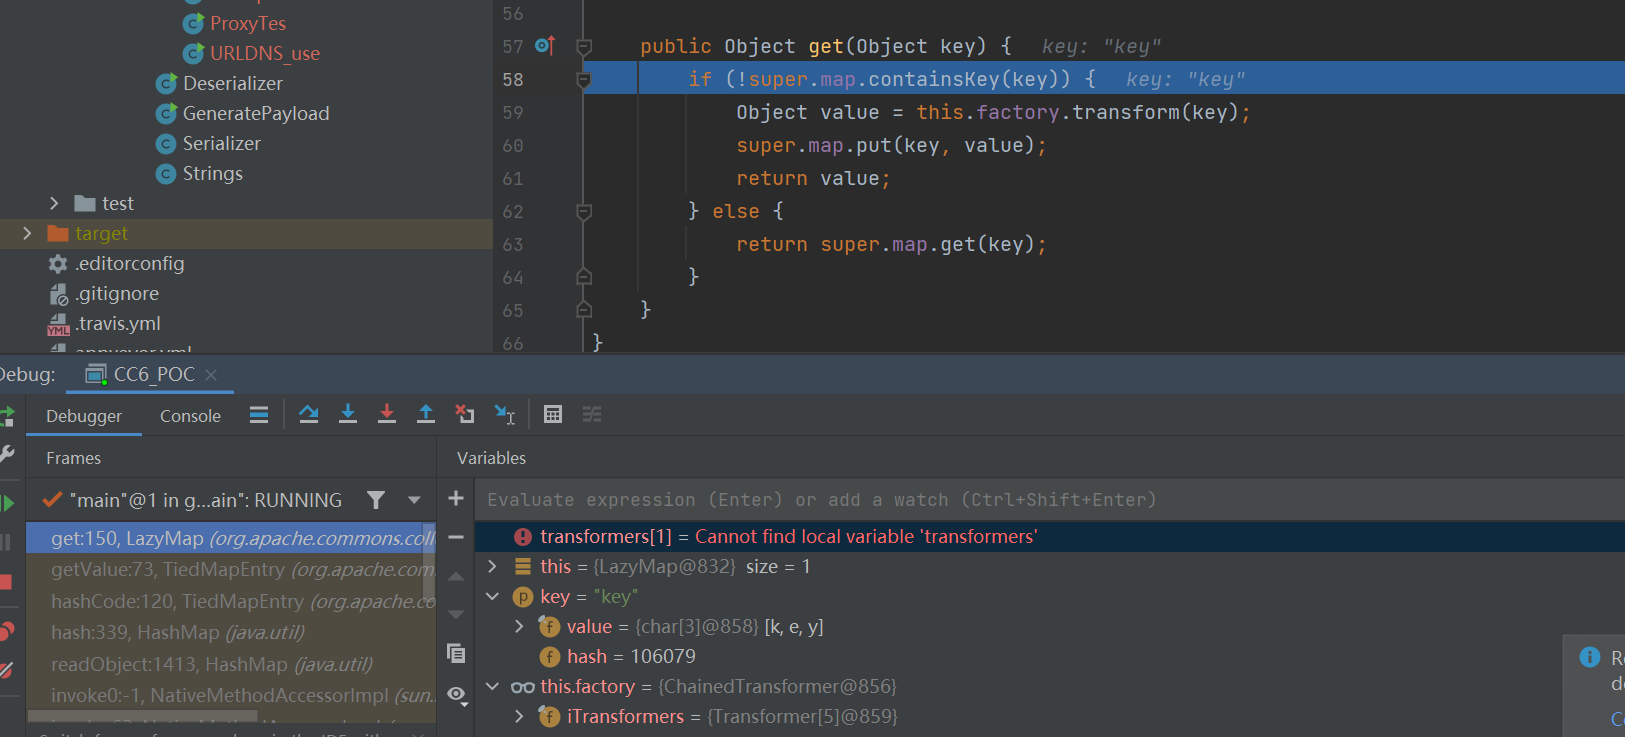Duplicate the watch with the copy icon
1625x737 pixels.
coord(456,653)
